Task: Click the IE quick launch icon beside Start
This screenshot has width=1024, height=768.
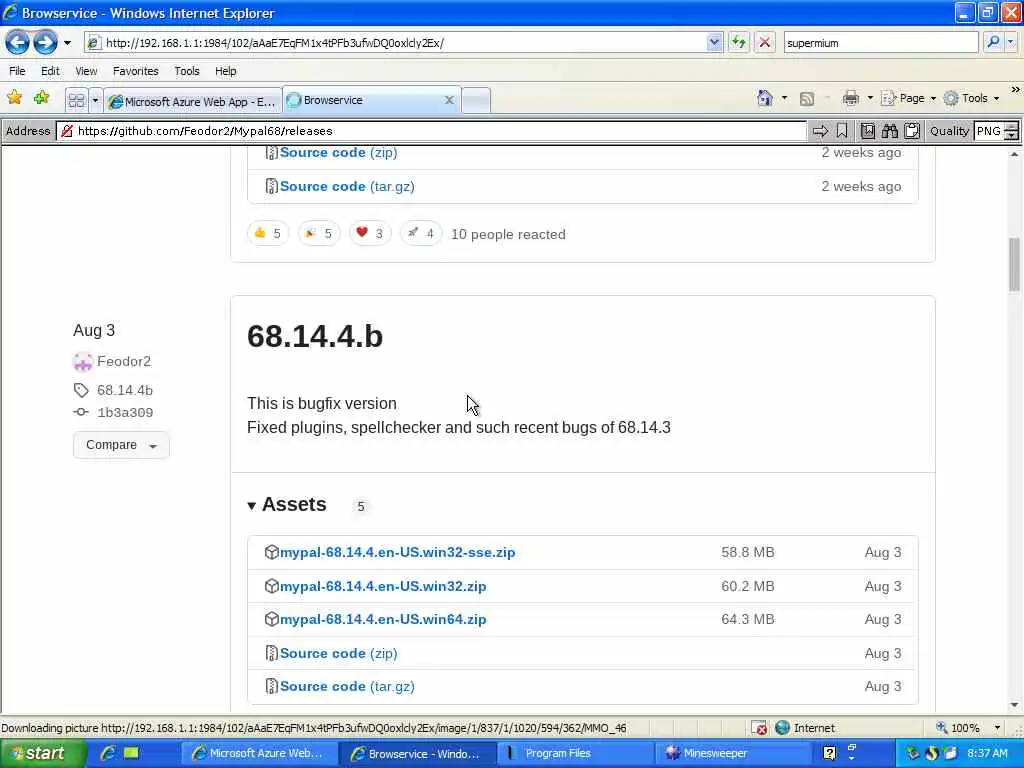Action: point(108,753)
